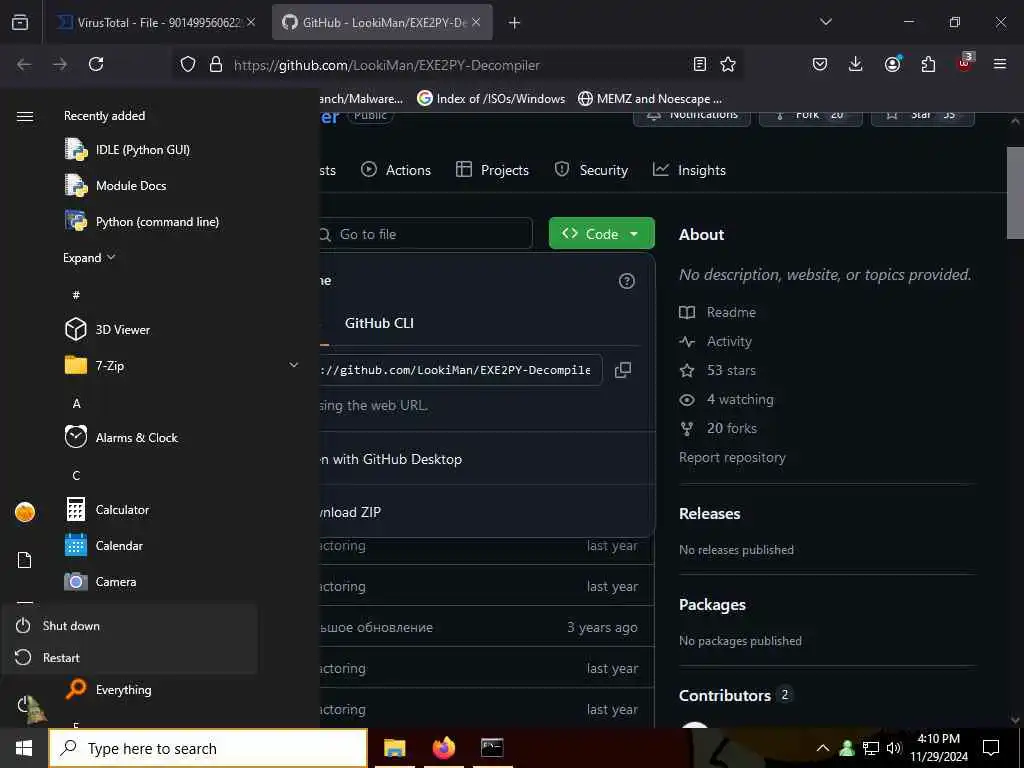Viewport: 1024px width, 768px height.
Task: Open Command Prompt from taskbar
Action: point(492,748)
